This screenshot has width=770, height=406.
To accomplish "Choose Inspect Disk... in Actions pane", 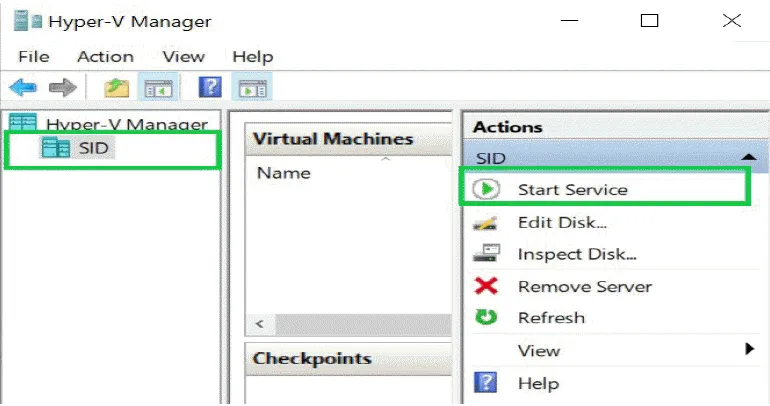I will tap(577, 254).
